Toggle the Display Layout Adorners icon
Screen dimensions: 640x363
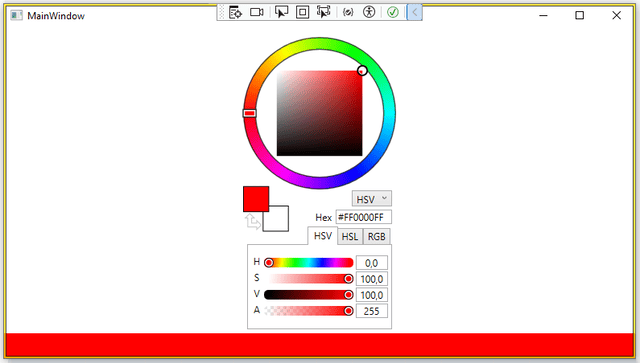click(x=302, y=12)
